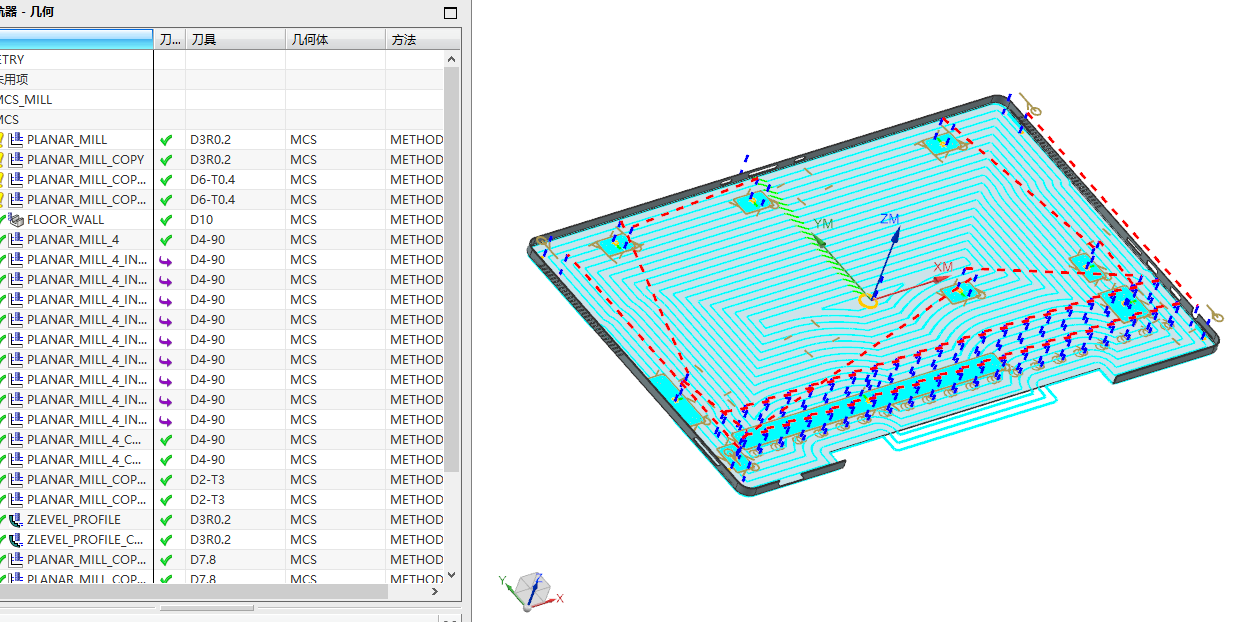Click the navigator scroll down arrow
Image resolution: width=1234 pixels, height=622 pixels.
tap(452, 575)
